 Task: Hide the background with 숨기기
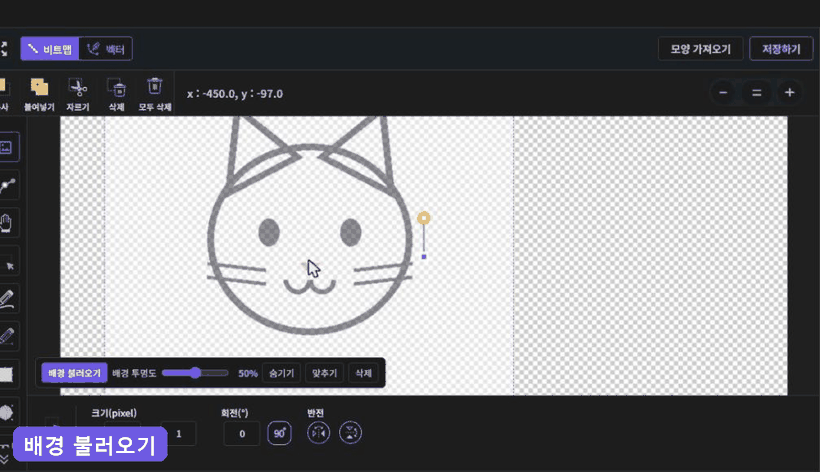(281, 373)
